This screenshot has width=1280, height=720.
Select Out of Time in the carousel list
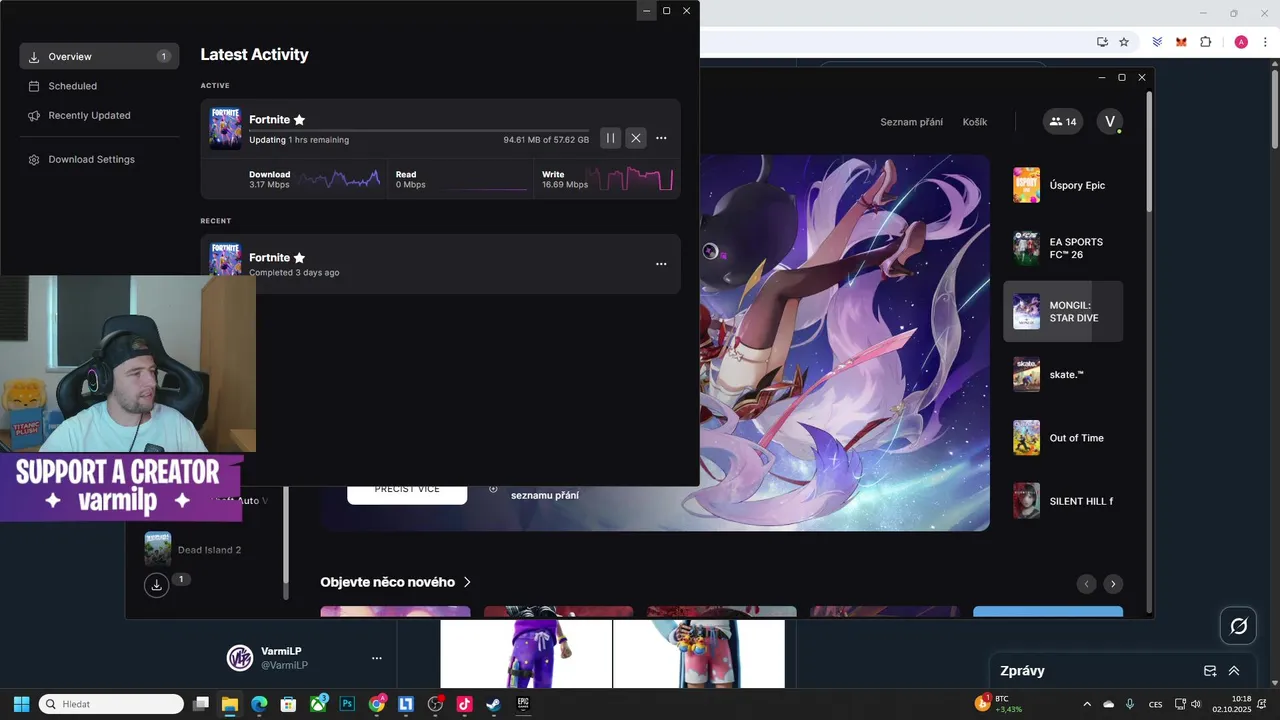[x=1063, y=438]
